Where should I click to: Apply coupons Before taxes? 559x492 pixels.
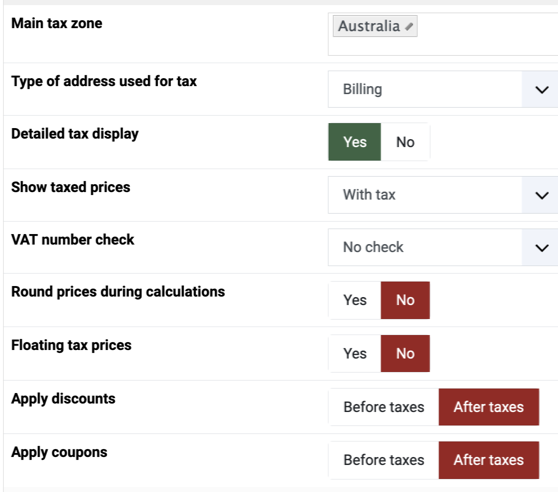384,460
